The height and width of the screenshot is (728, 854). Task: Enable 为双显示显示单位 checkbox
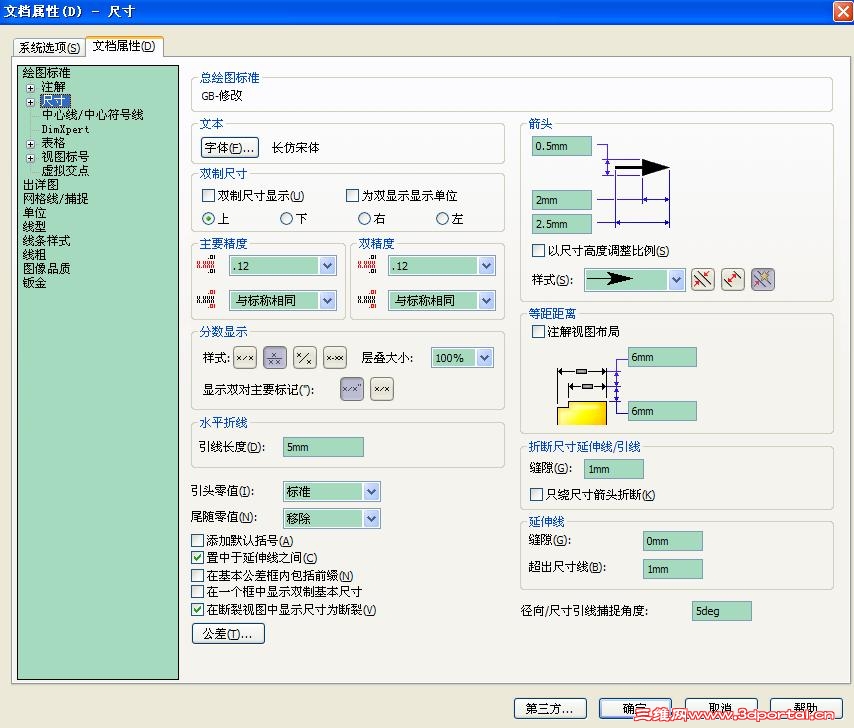(352, 195)
